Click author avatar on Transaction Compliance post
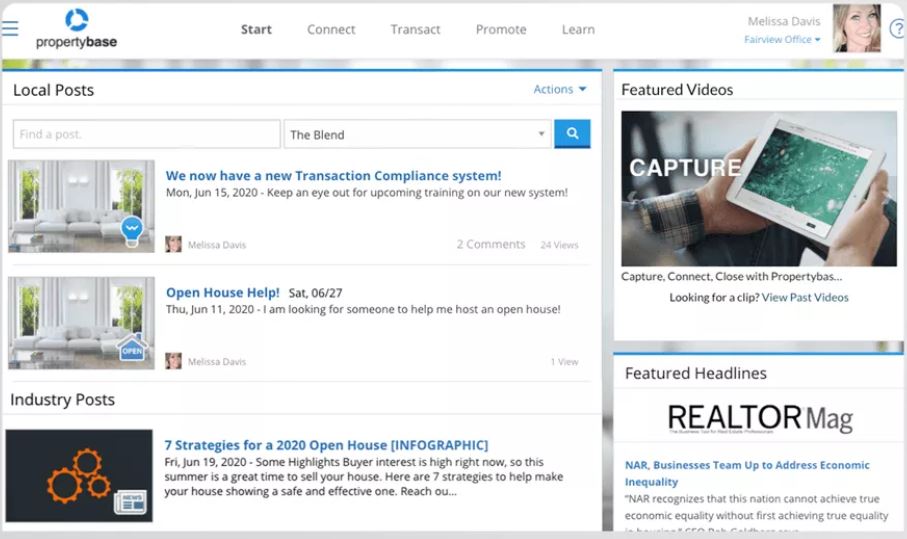This screenshot has height=539, width=907. (x=173, y=244)
